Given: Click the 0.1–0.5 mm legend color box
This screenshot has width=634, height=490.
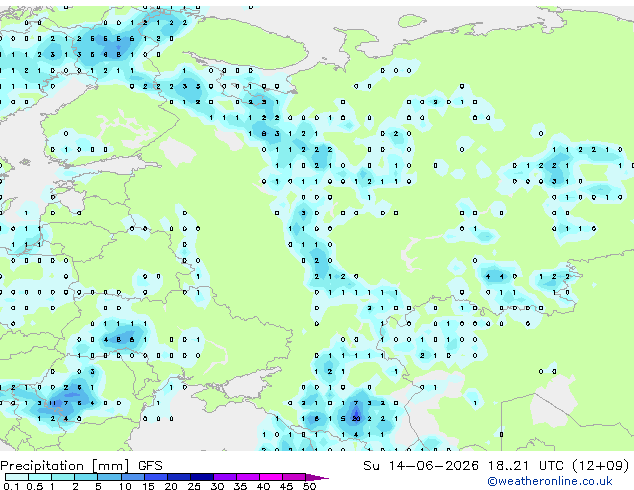Looking at the screenshot, I should coord(17,477).
